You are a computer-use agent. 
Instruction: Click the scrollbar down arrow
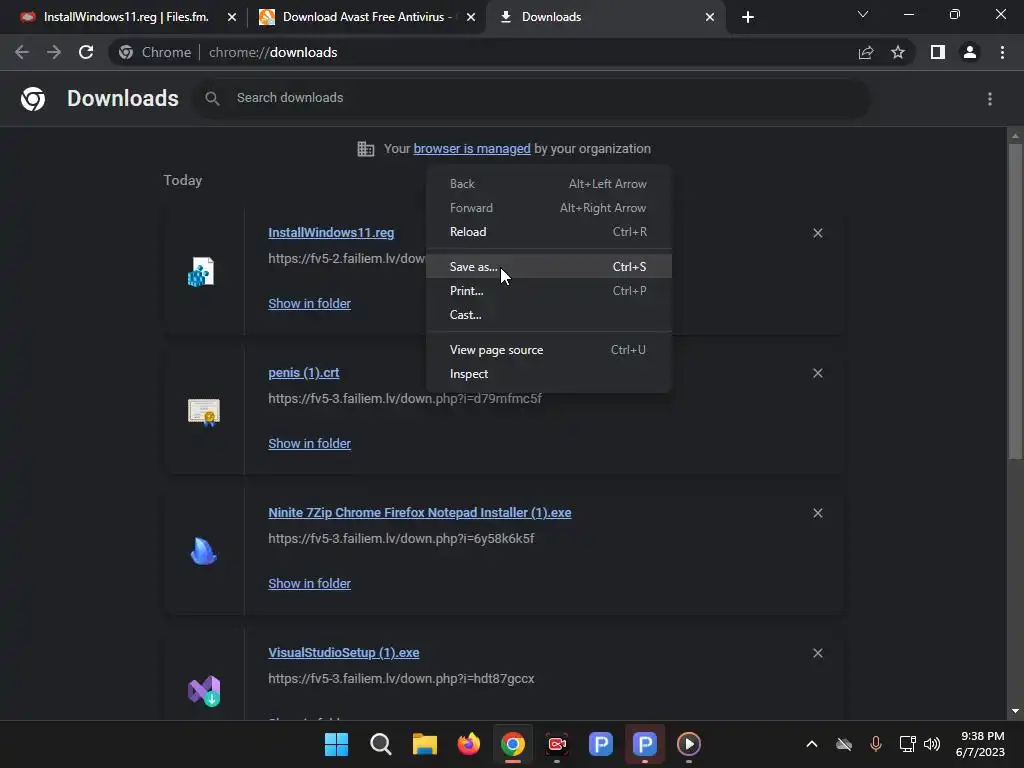(x=1015, y=711)
